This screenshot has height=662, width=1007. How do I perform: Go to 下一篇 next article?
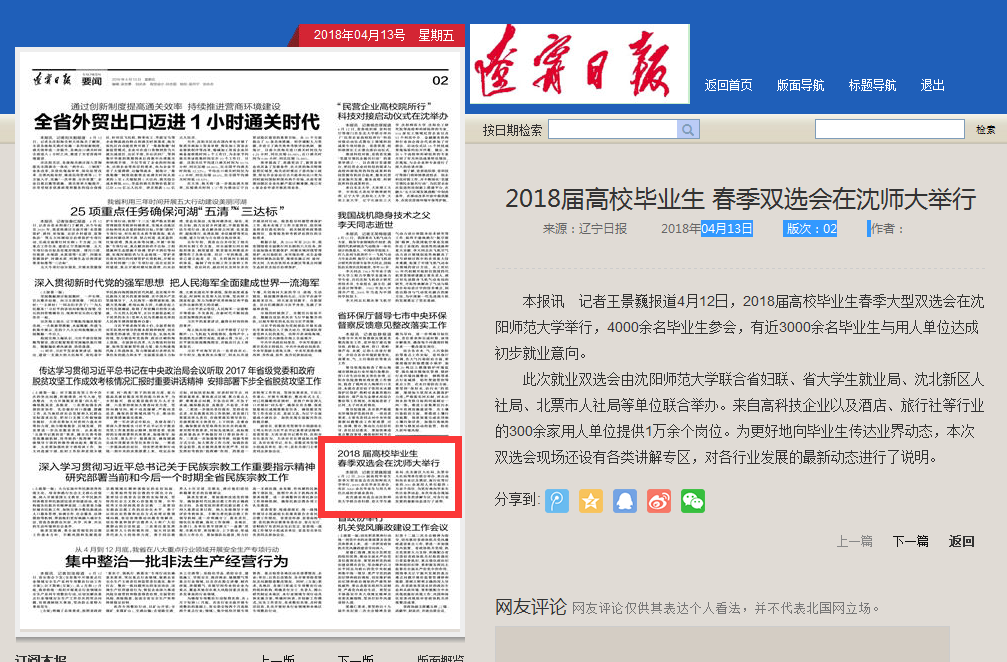tap(910, 541)
